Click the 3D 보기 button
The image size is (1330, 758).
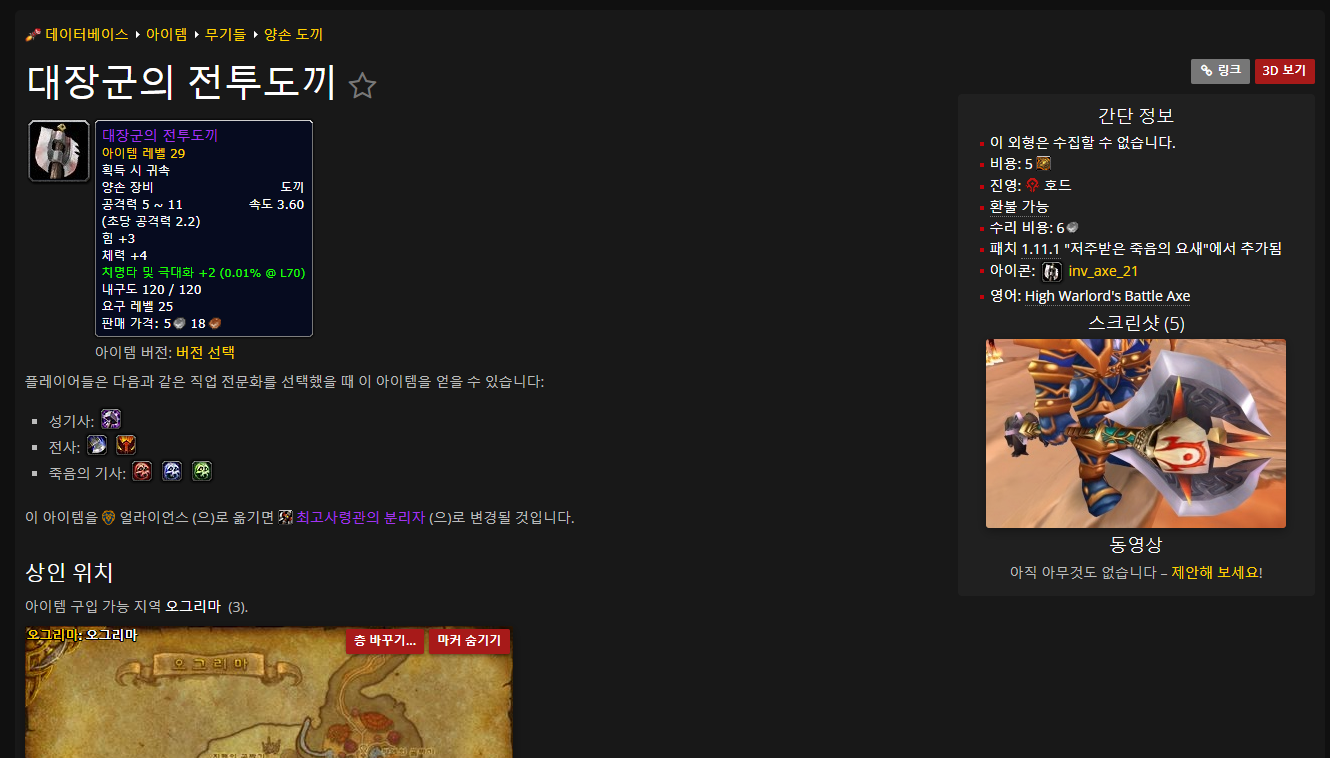[x=1284, y=71]
